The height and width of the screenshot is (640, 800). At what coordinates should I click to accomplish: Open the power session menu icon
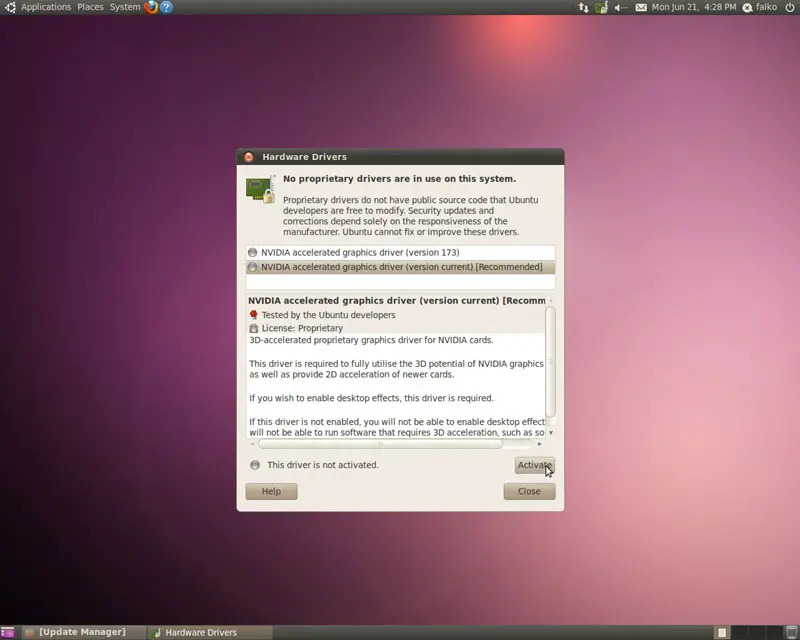(x=790, y=7)
